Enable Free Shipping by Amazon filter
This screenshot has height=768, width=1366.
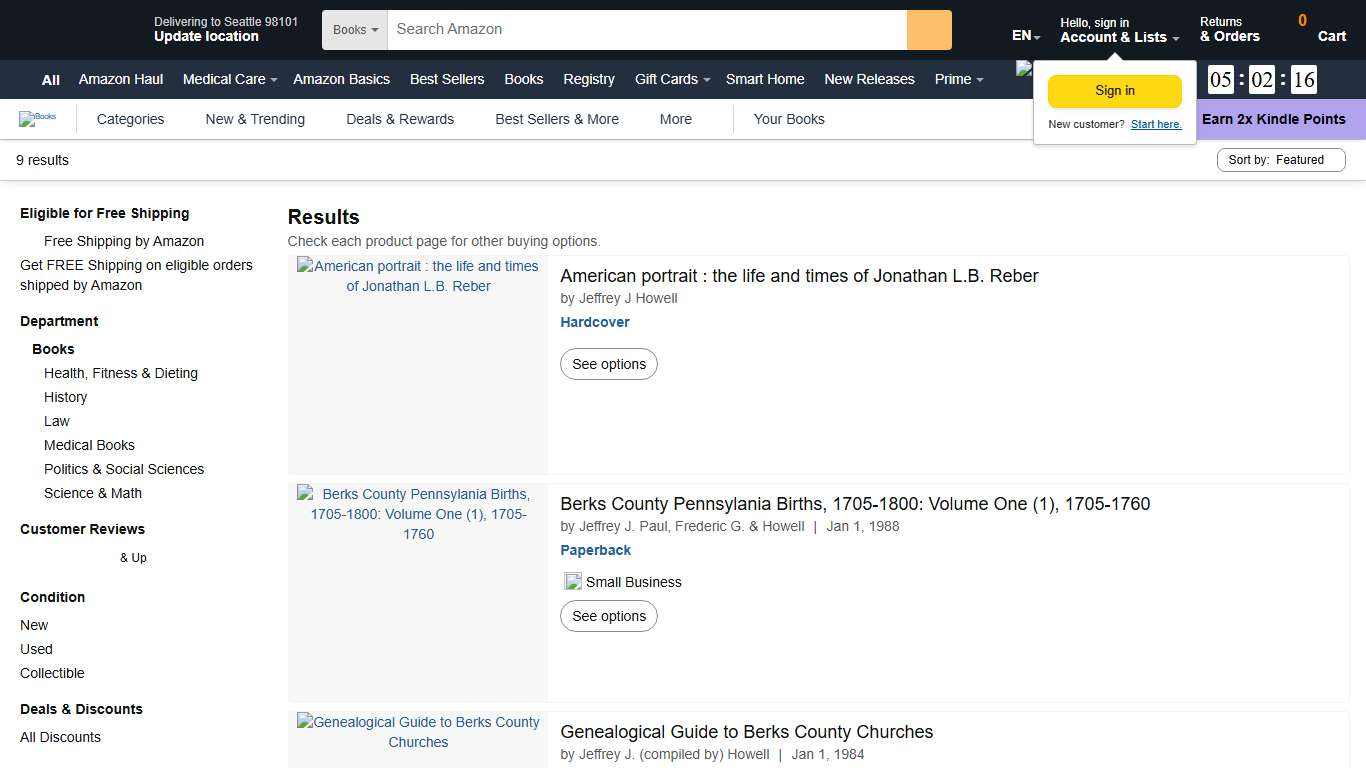(123, 241)
